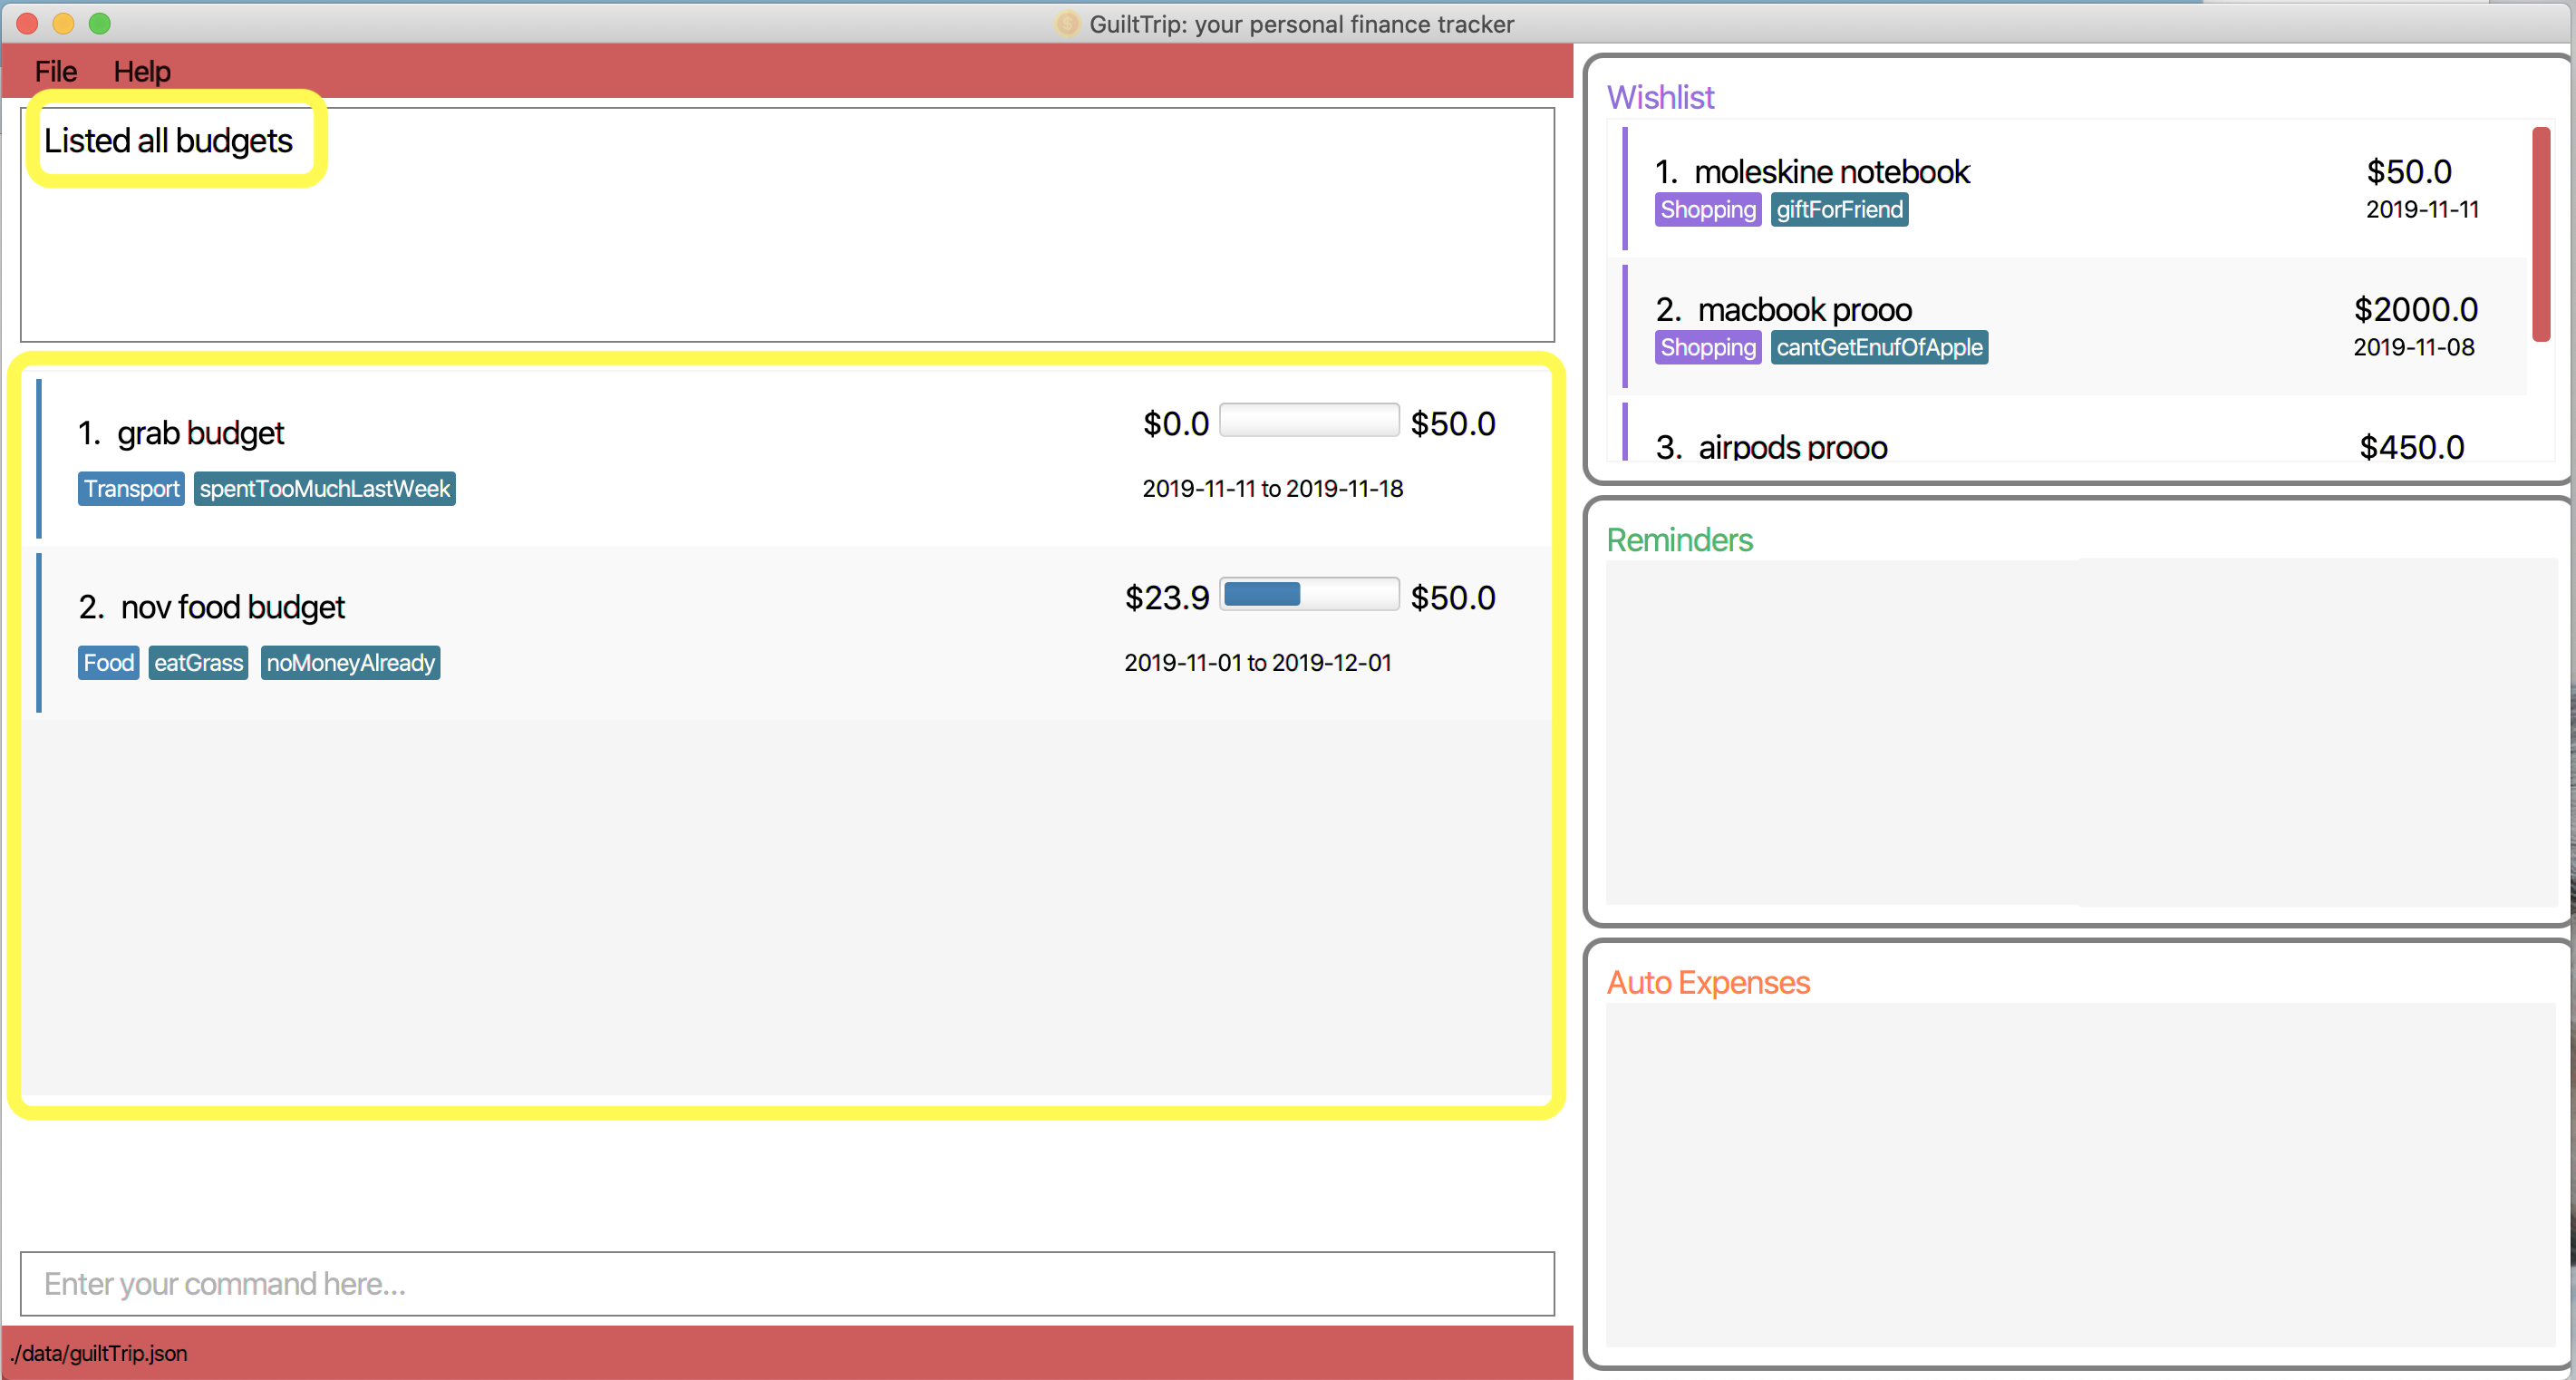2576x1380 pixels.
Task: Click the Transport category tag
Action: coord(131,489)
